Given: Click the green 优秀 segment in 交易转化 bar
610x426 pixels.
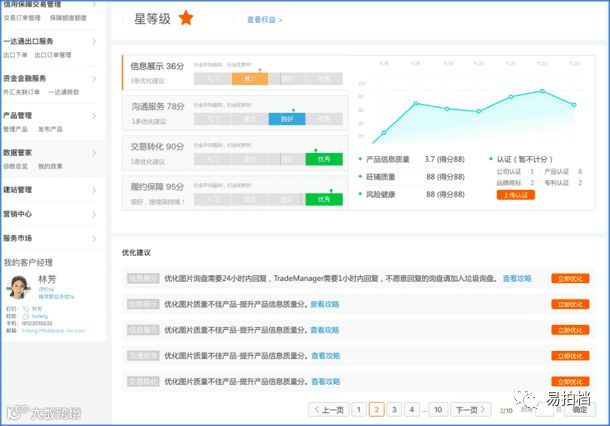Looking at the screenshot, I should 324,159.
